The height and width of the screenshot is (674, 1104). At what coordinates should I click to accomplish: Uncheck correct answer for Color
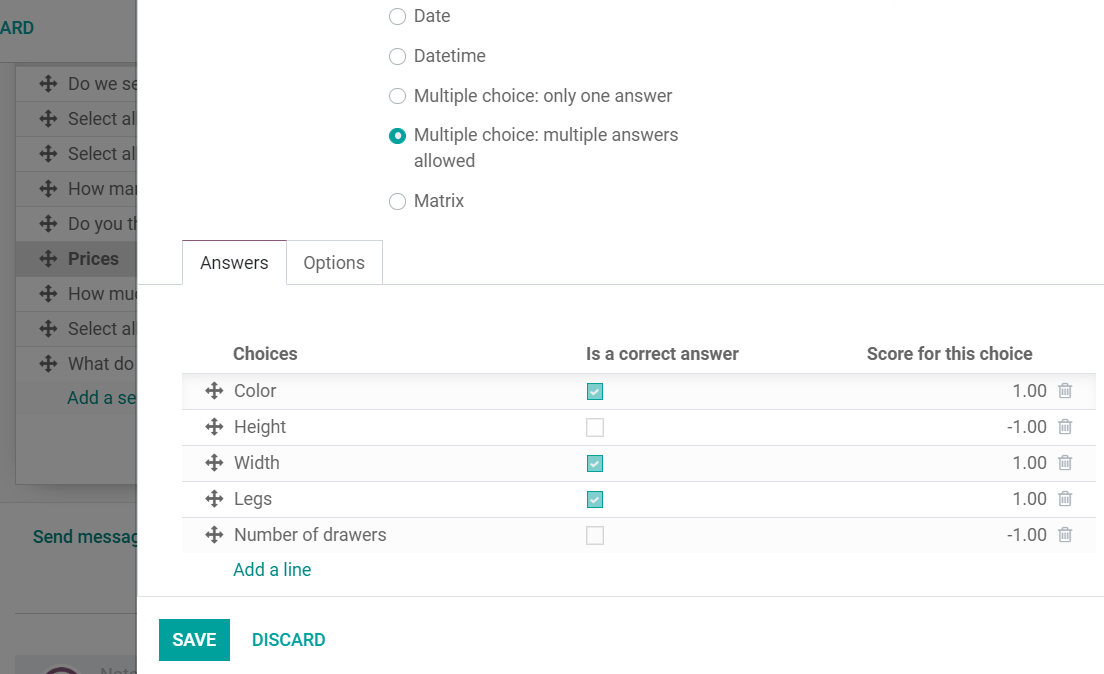point(595,392)
